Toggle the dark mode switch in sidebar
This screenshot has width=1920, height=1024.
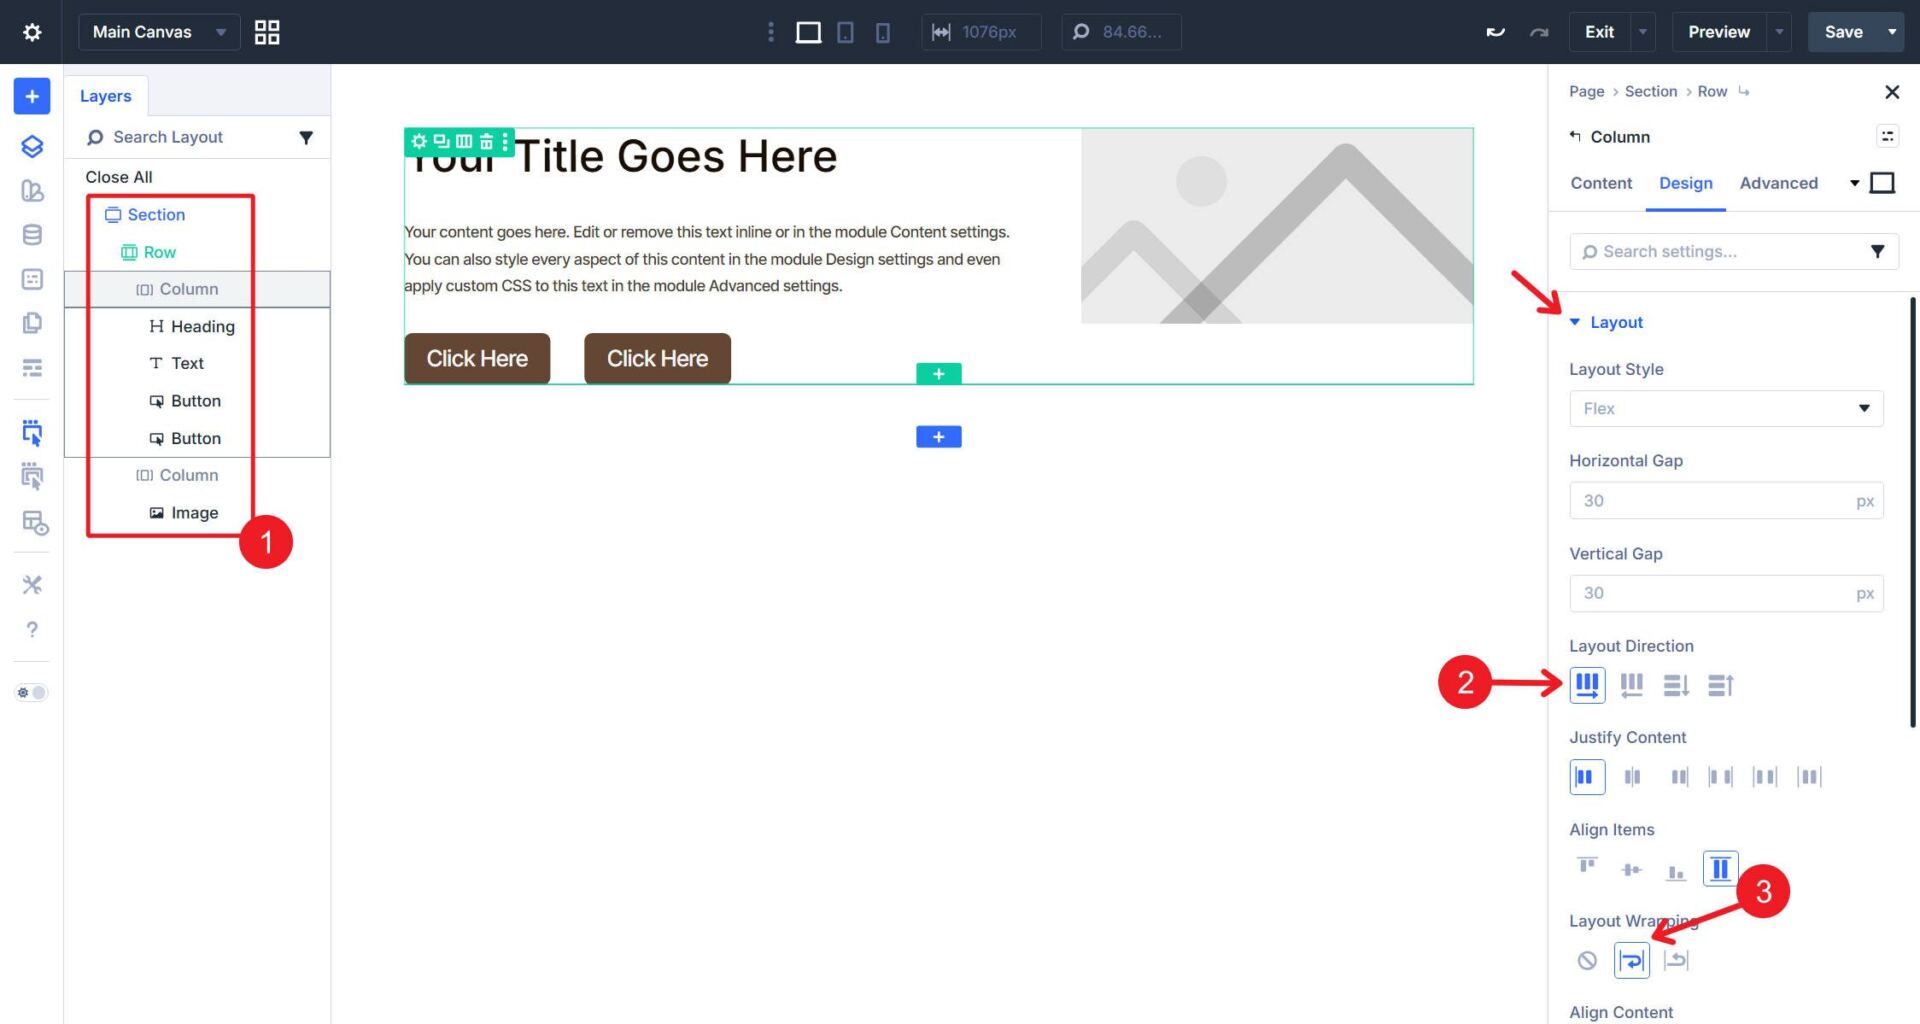(32, 692)
